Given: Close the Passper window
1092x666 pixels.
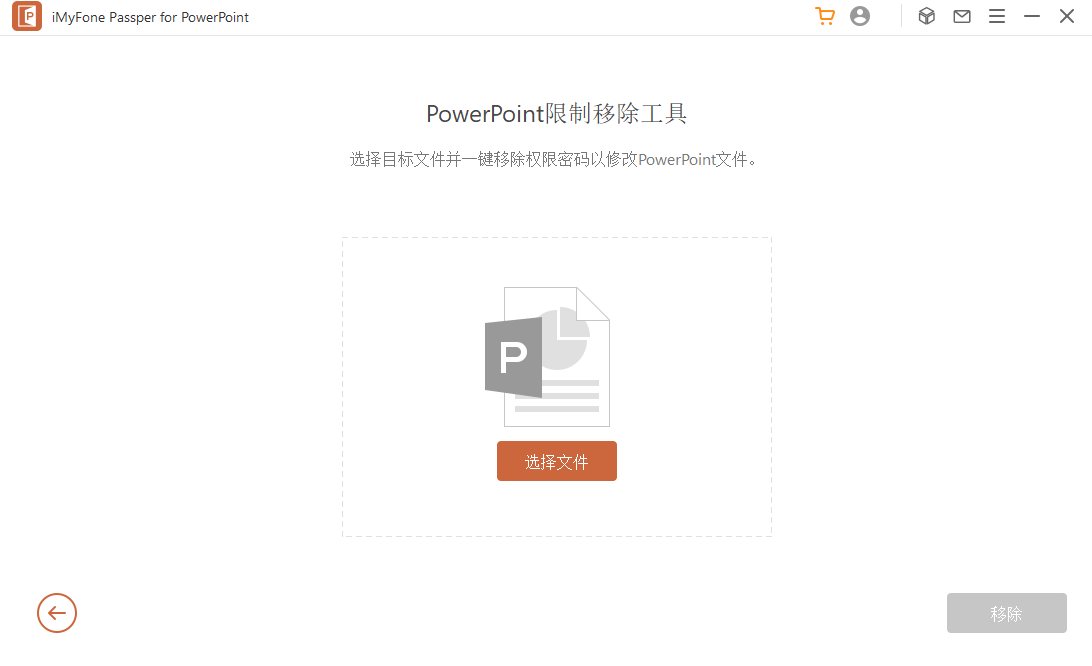Looking at the screenshot, I should coord(1067,17).
